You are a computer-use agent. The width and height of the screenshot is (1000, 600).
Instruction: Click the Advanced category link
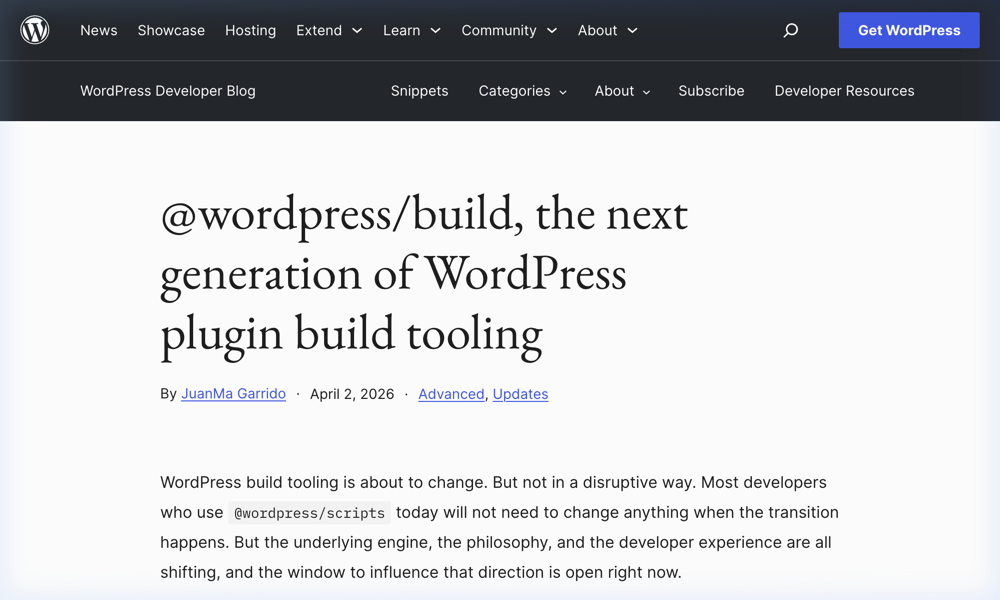(451, 394)
